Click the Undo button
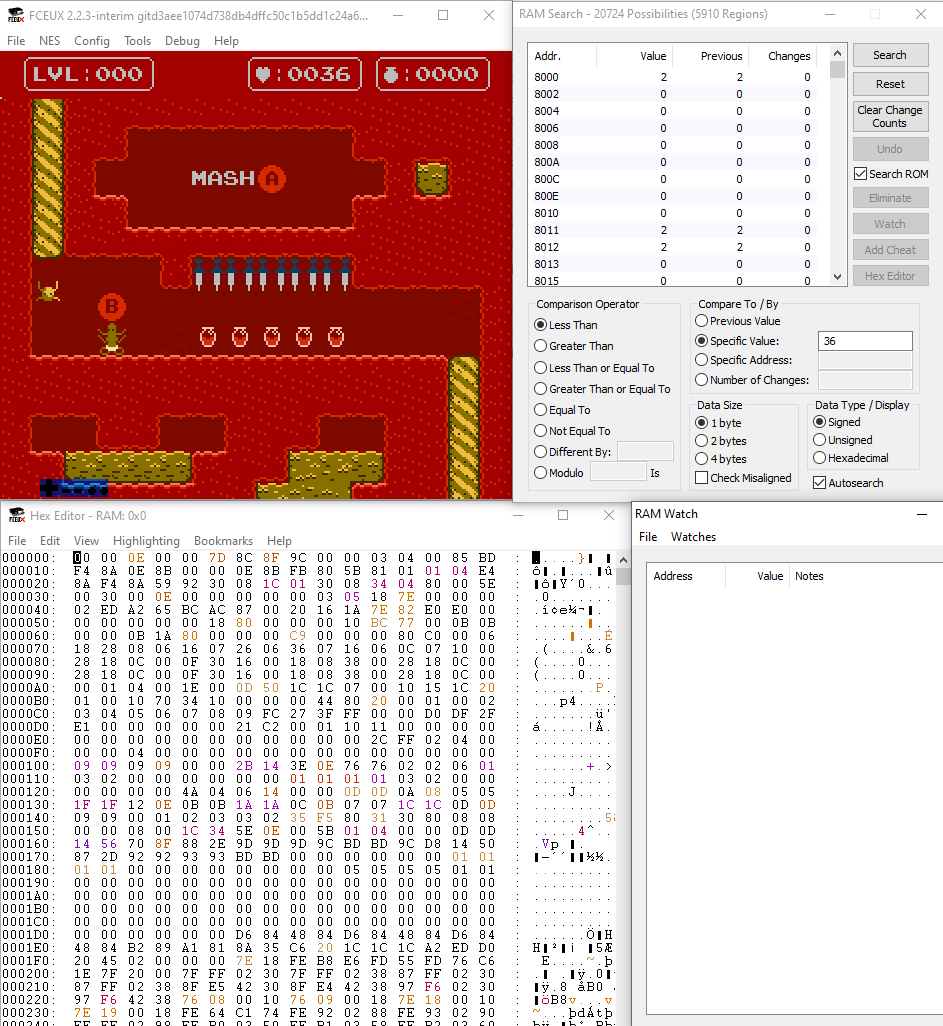 tap(890, 149)
